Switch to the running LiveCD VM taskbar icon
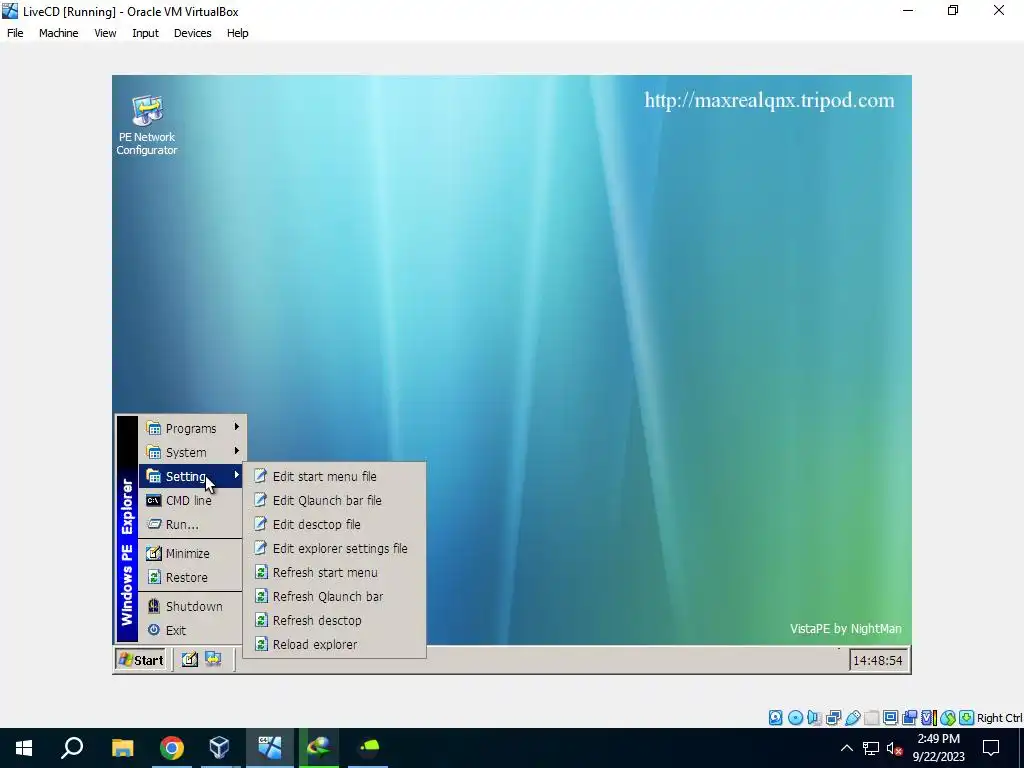The image size is (1024, 768). (x=270, y=748)
